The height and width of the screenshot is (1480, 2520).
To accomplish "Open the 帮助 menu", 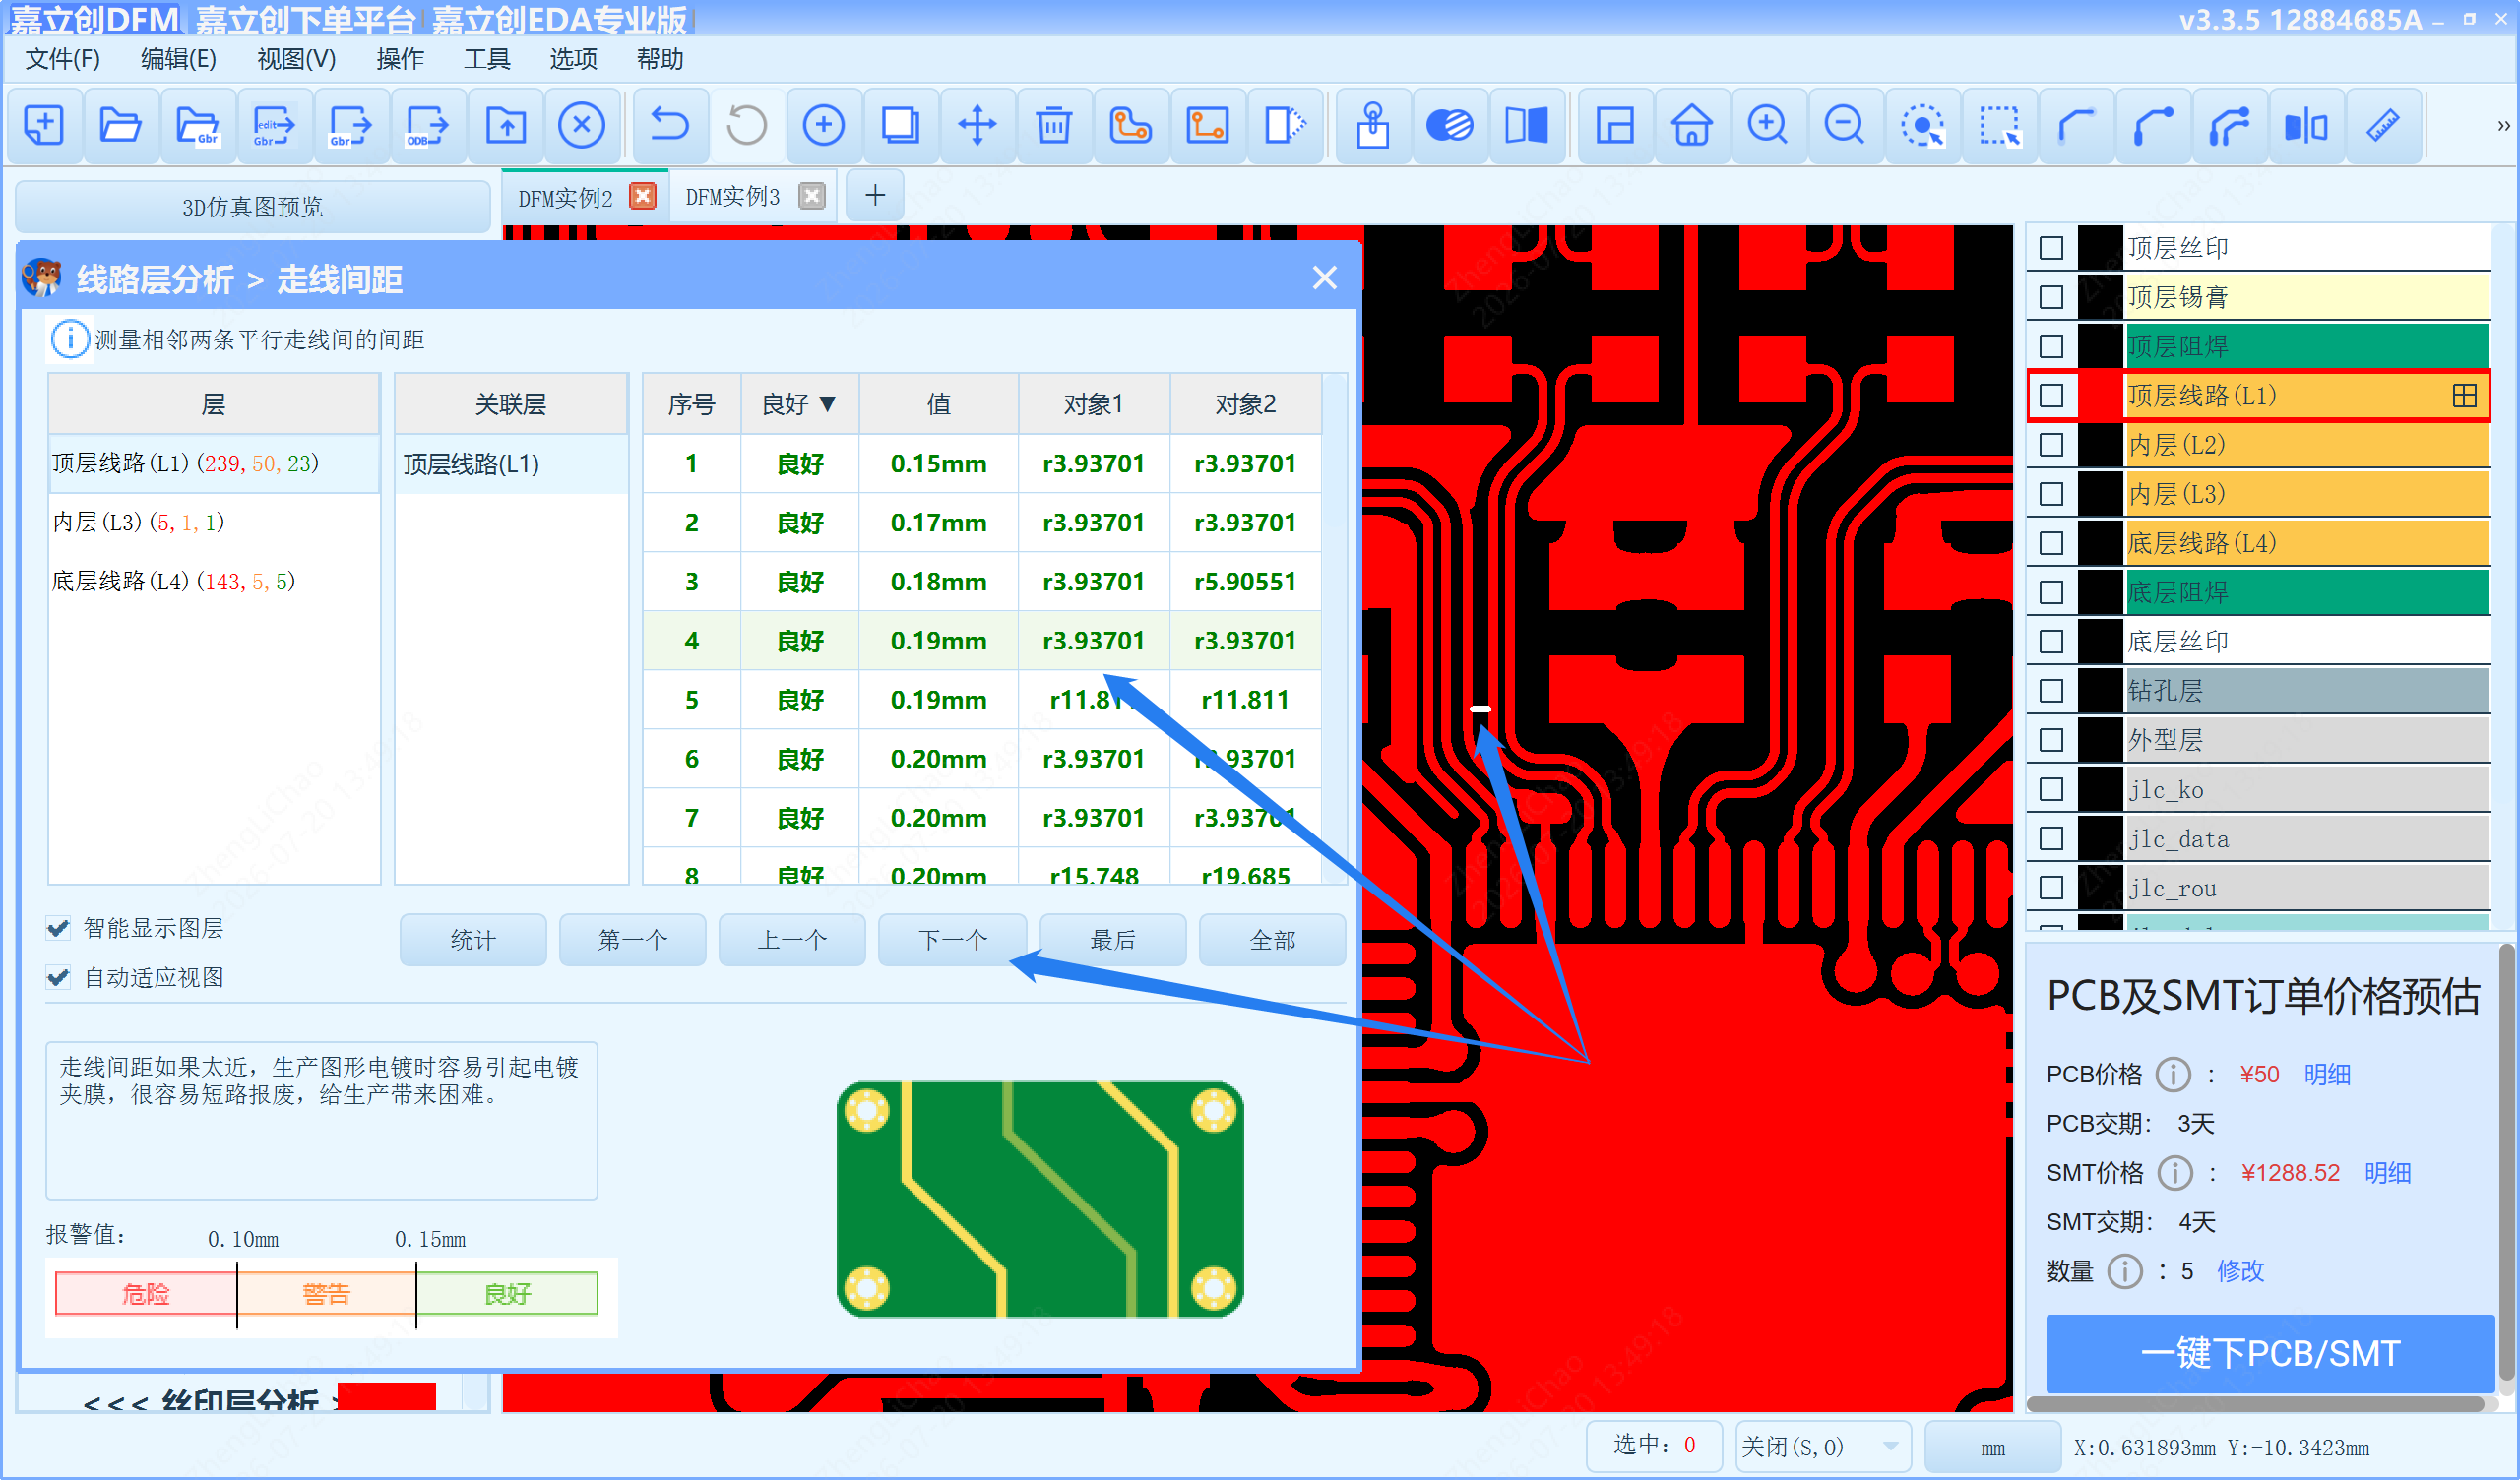I will click(x=660, y=59).
